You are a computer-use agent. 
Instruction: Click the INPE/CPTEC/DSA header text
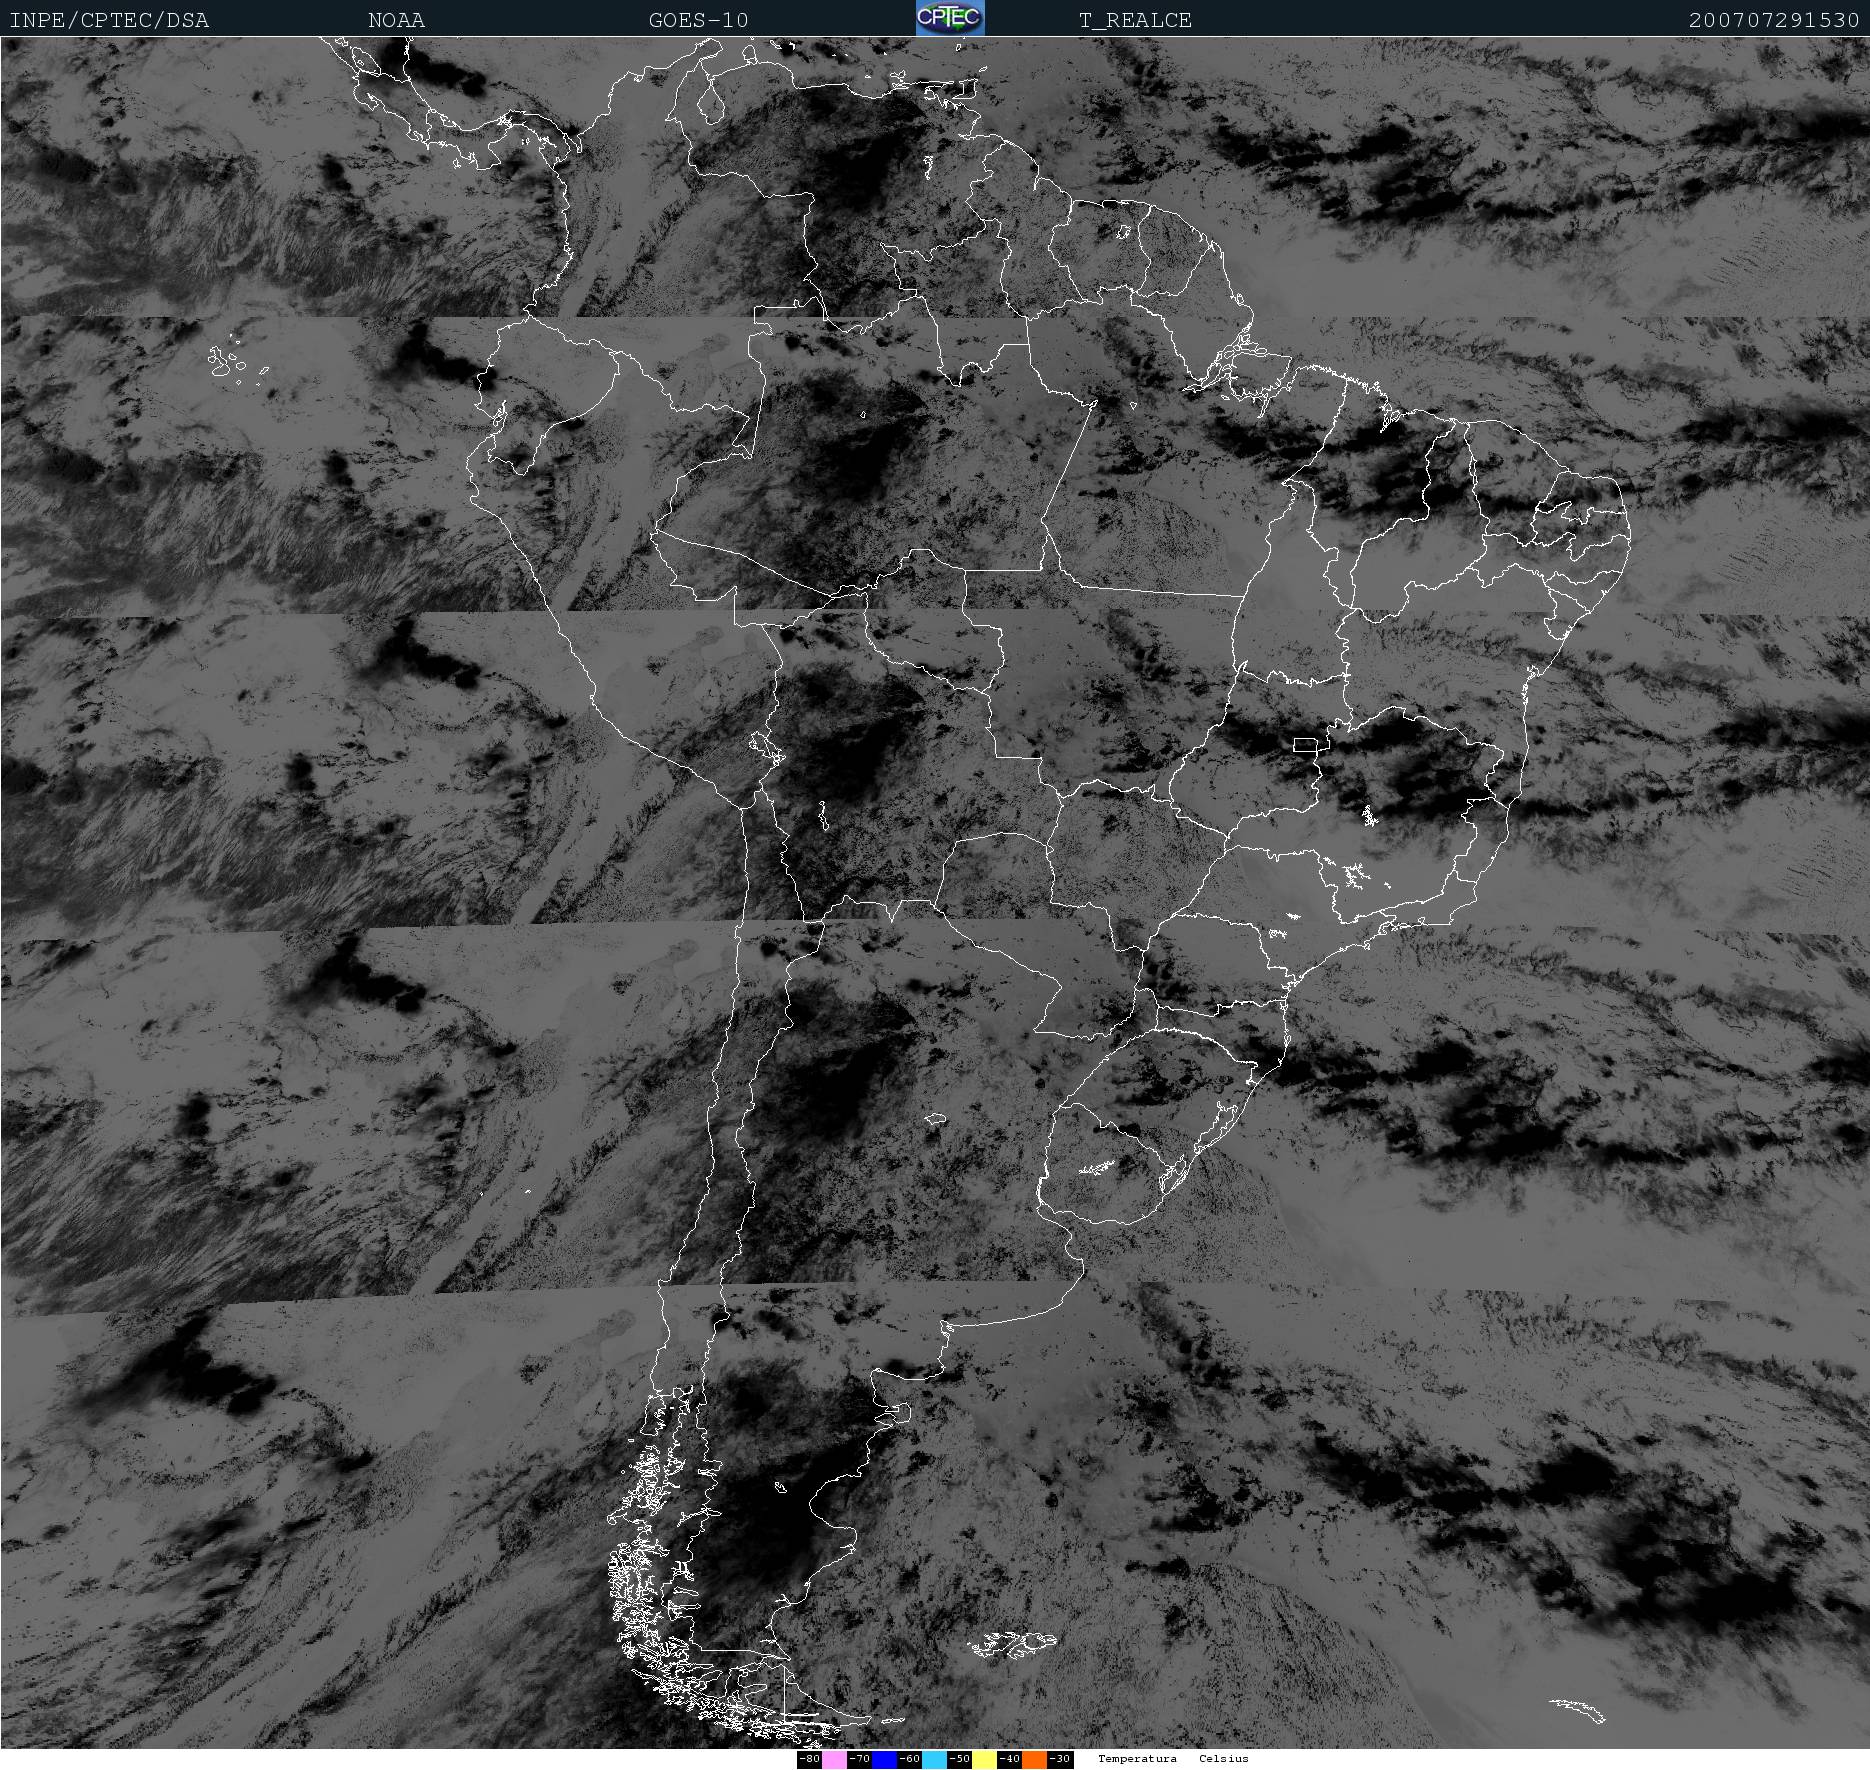109,20
